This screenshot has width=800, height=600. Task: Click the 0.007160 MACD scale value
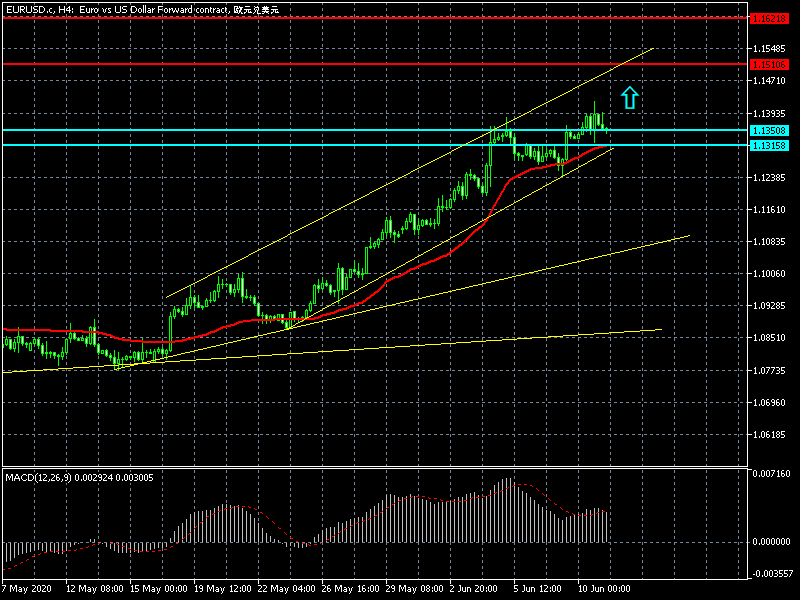tap(772, 472)
